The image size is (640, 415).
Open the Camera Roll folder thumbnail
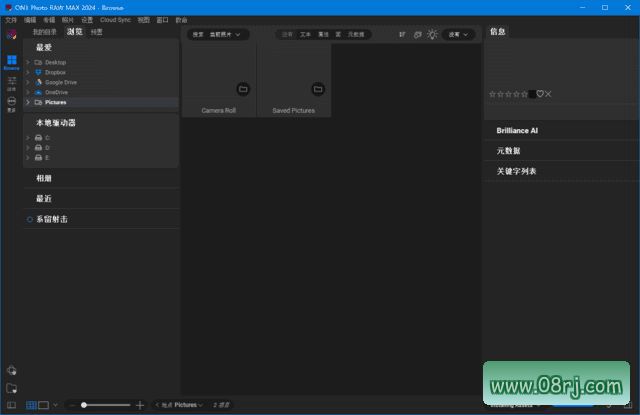(219, 80)
